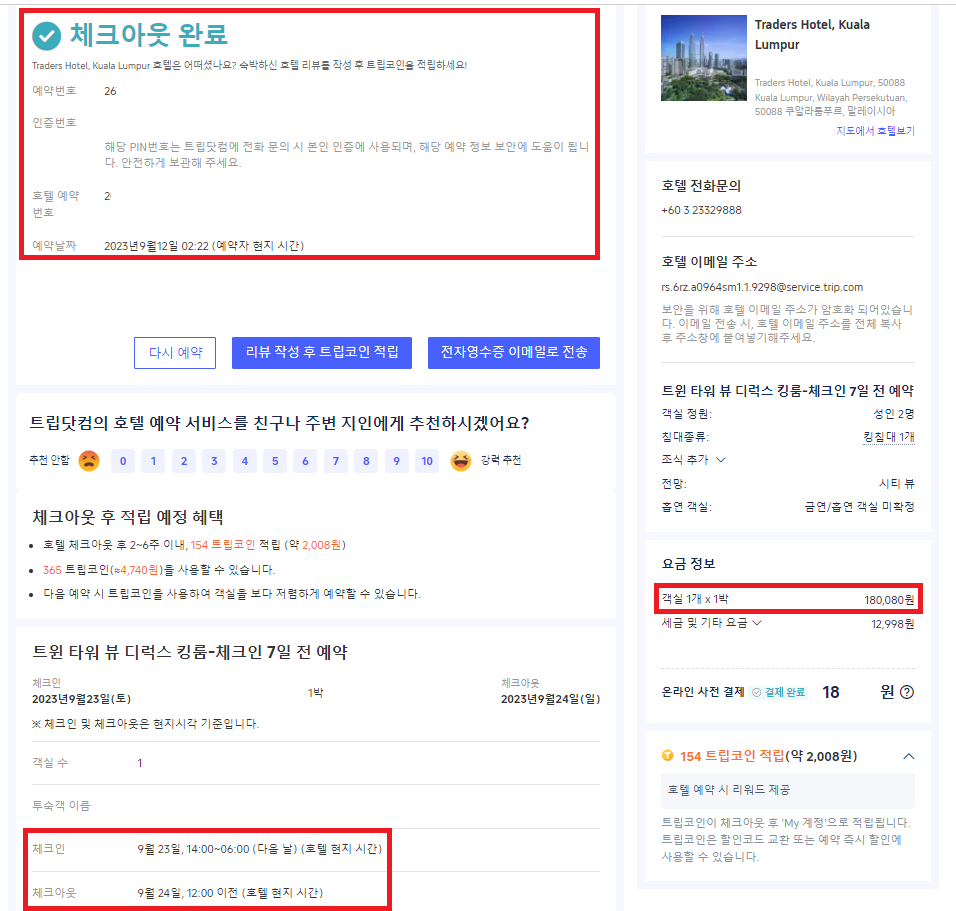Viewport: 956px width, 911px height.
Task: Click 리뷰 작성 후 트립코인 적립 button
Action: [x=321, y=353]
